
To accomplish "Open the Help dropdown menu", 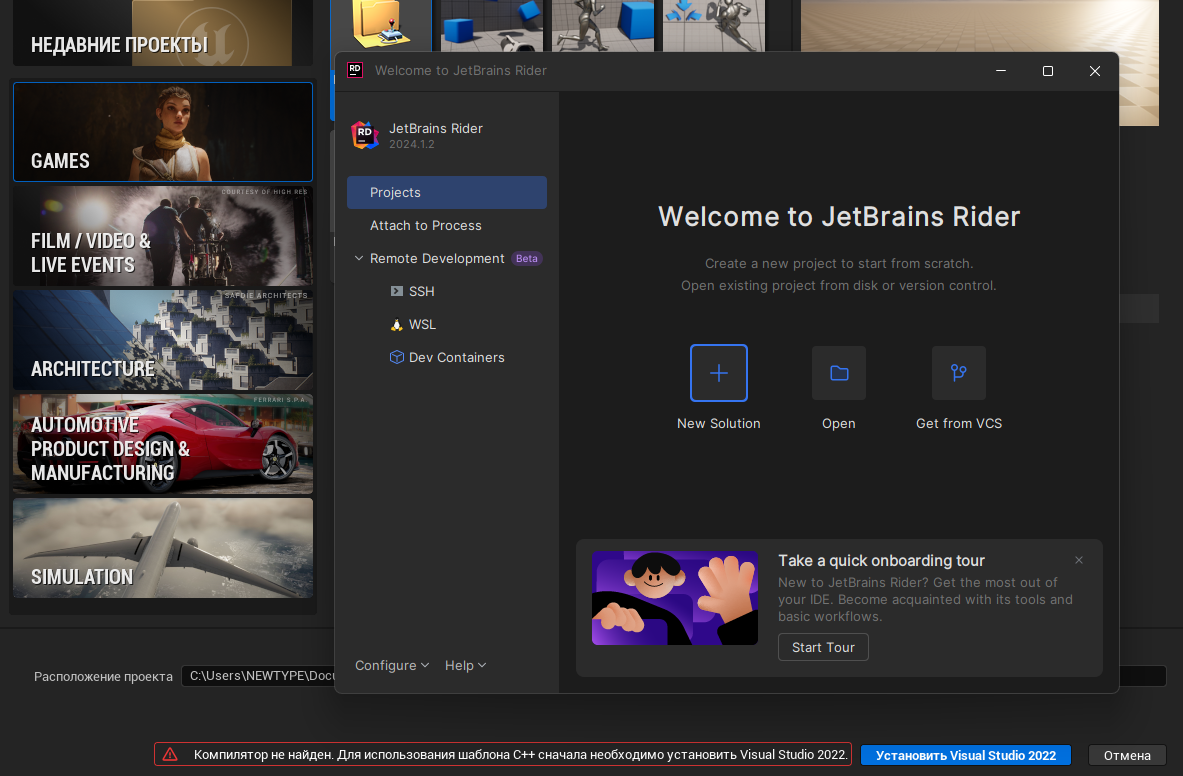I will click(x=465, y=665).
